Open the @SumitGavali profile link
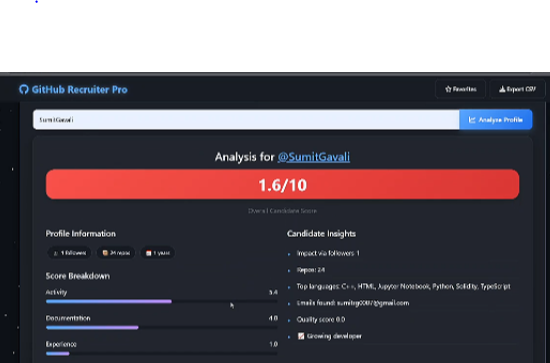 314,157
